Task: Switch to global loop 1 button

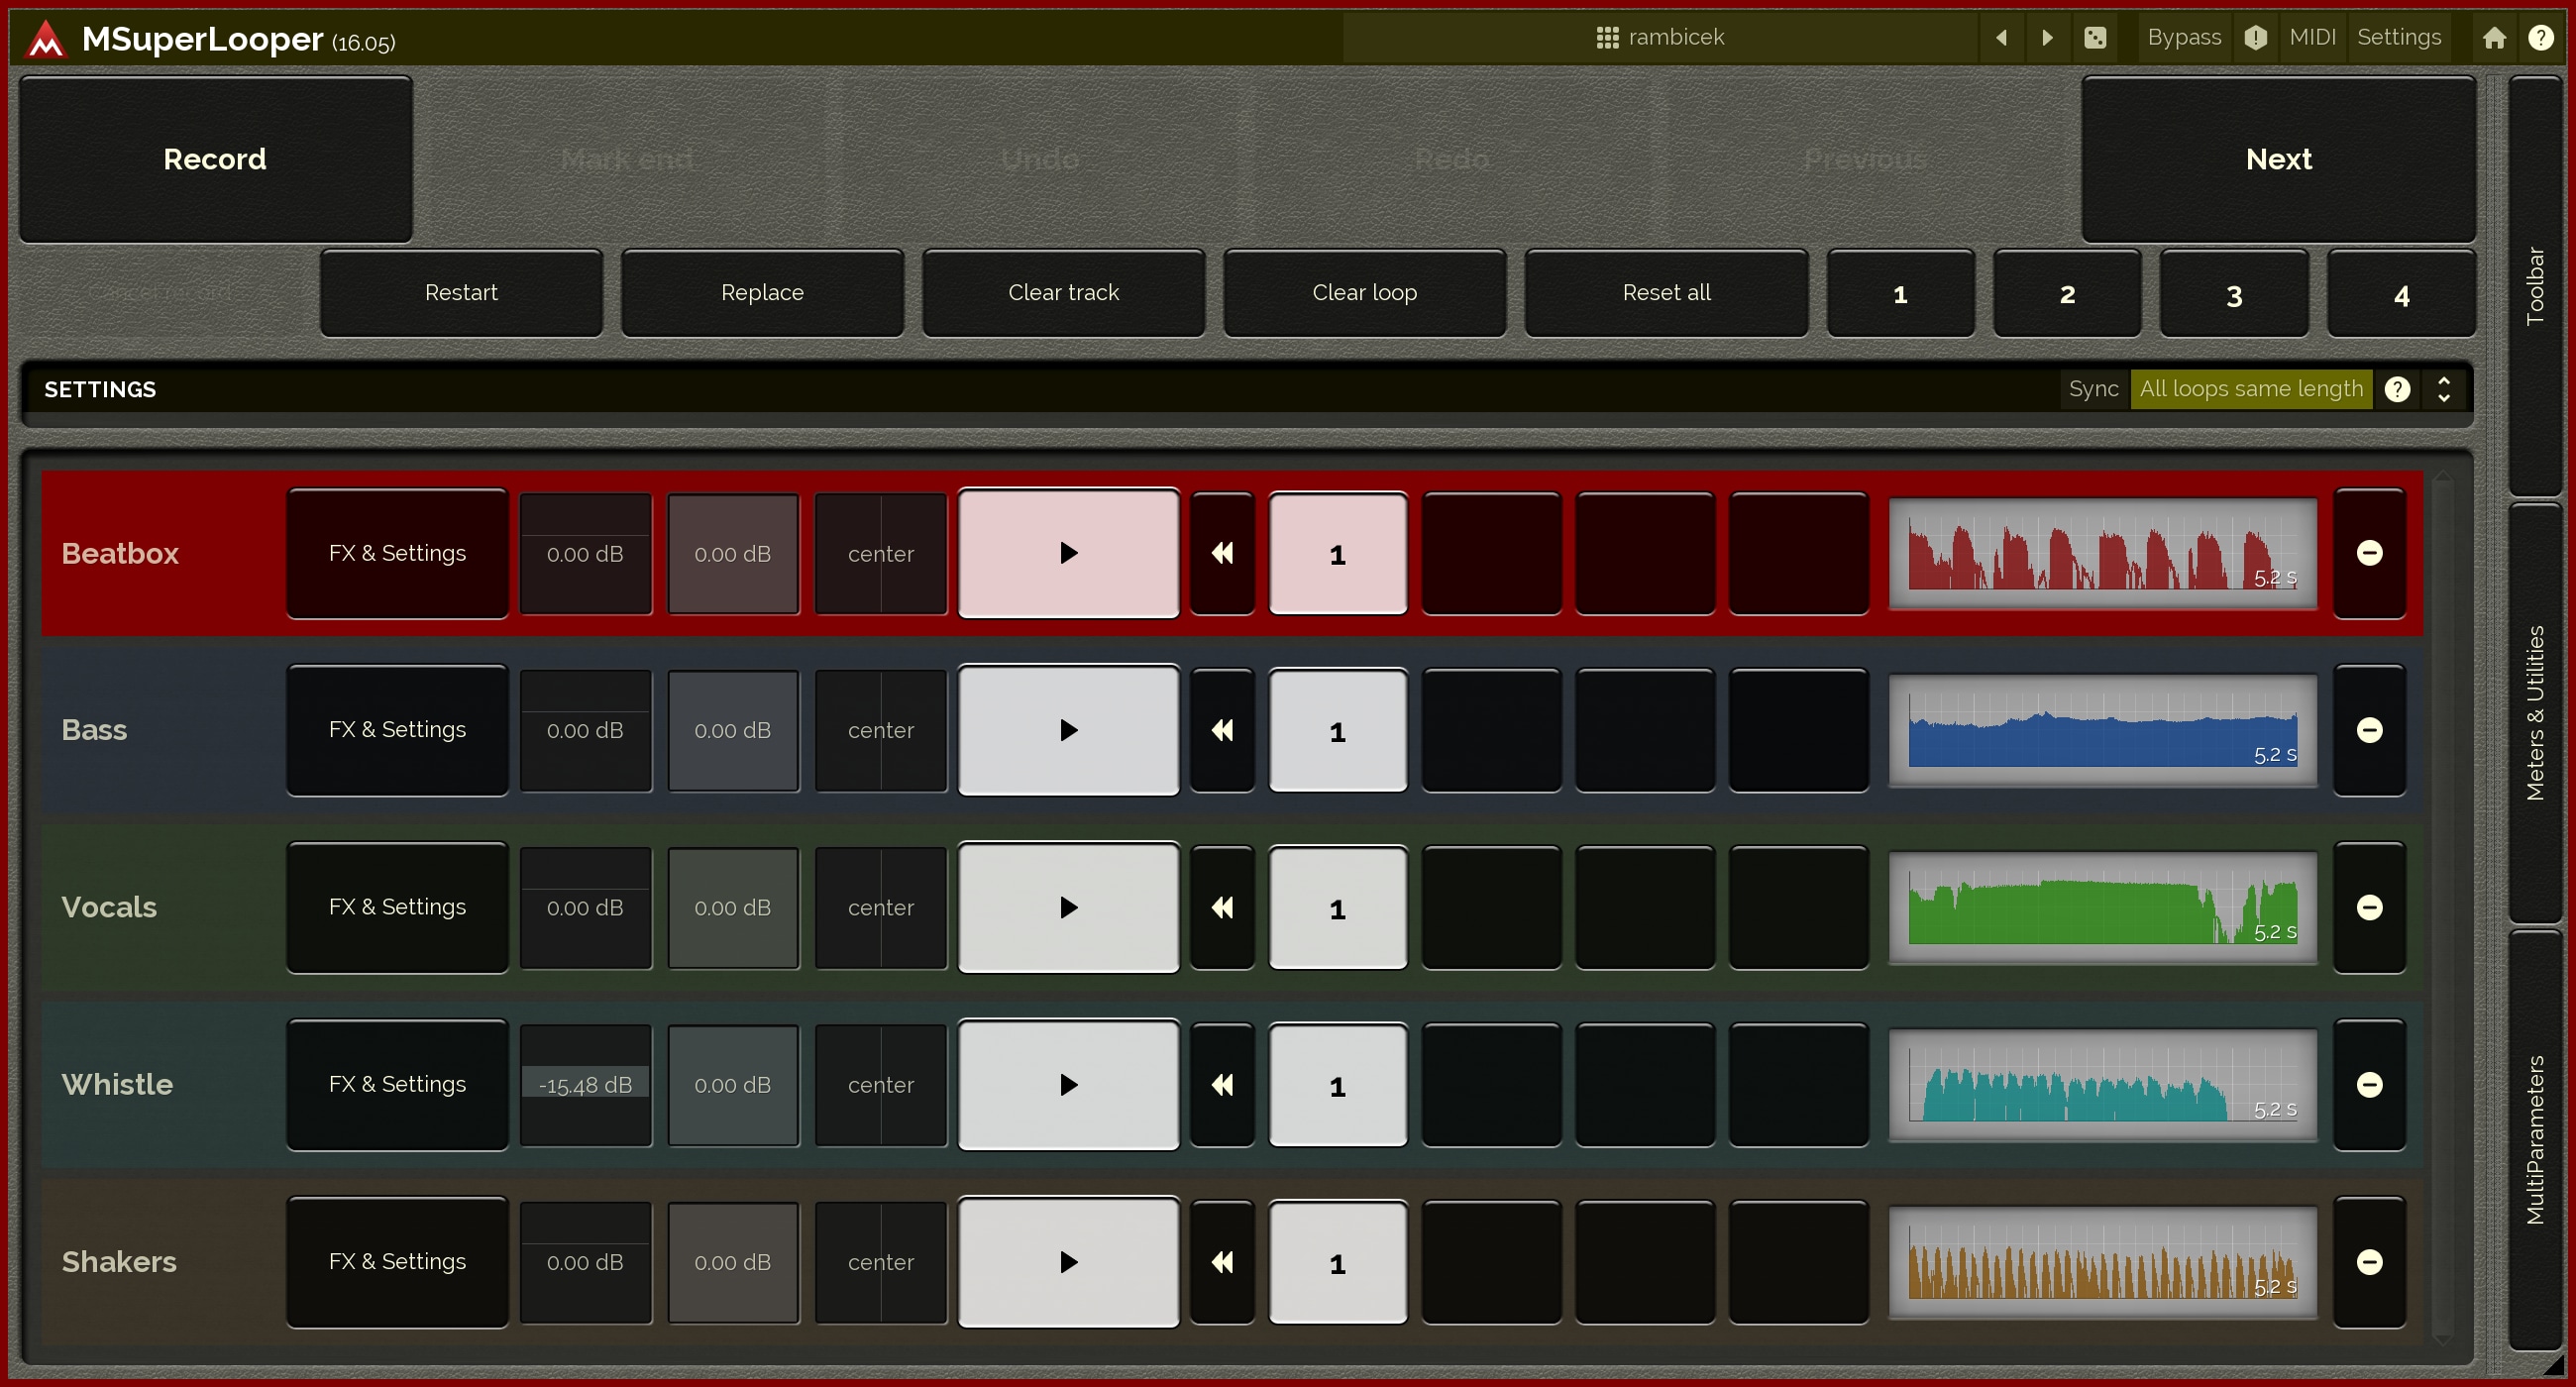Action: point(1900,294)
